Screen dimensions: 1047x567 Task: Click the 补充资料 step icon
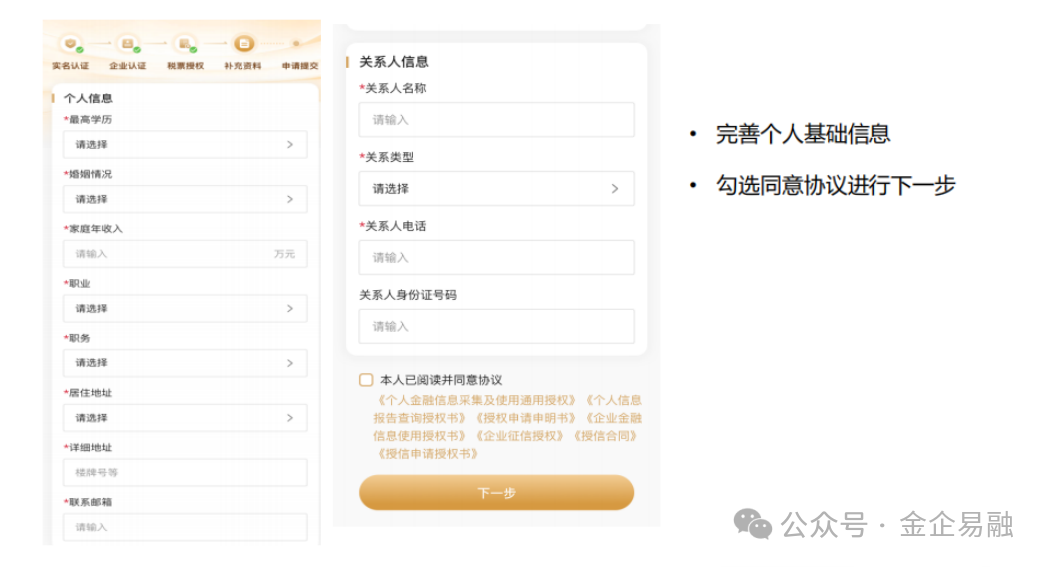(243, 43)
